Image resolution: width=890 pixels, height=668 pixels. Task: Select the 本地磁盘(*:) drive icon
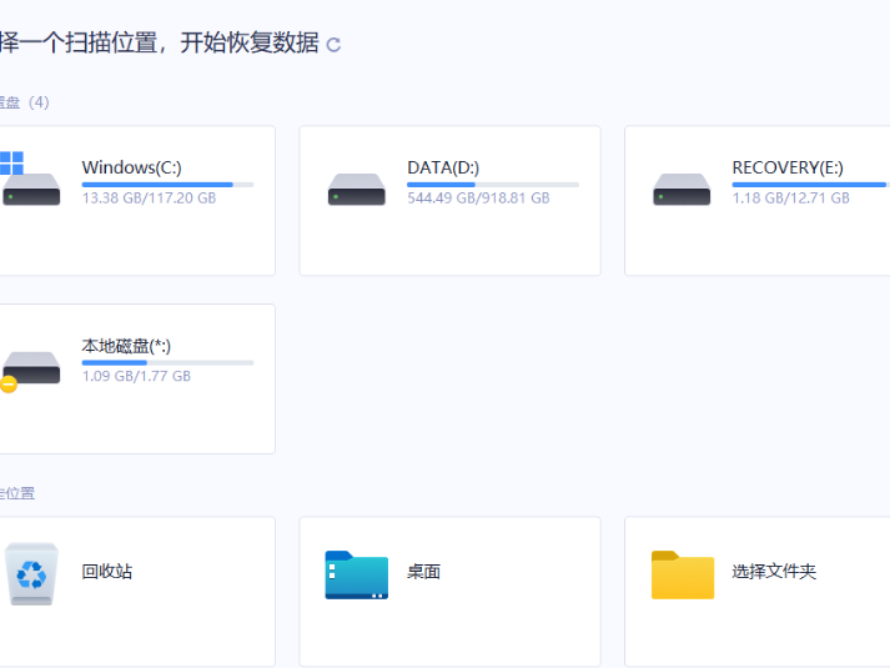click(30, 371)
